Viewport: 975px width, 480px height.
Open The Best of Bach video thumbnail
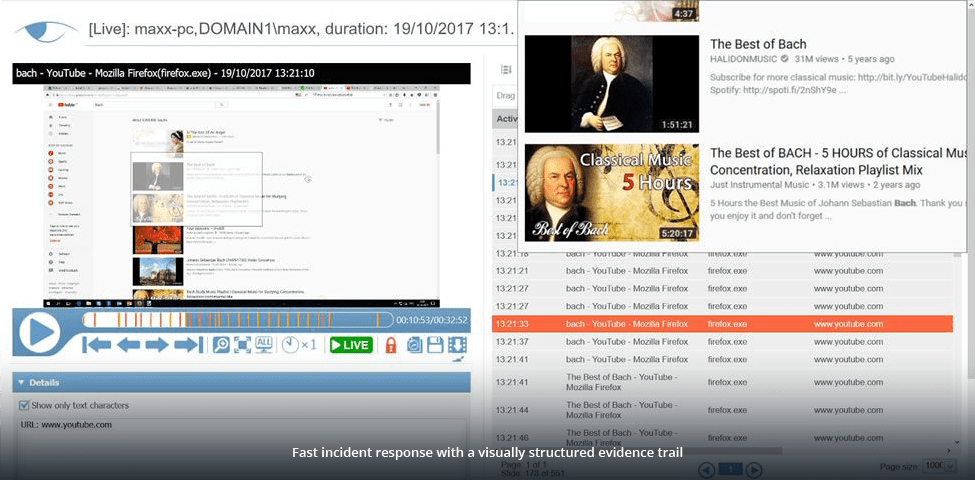(611, 84)
